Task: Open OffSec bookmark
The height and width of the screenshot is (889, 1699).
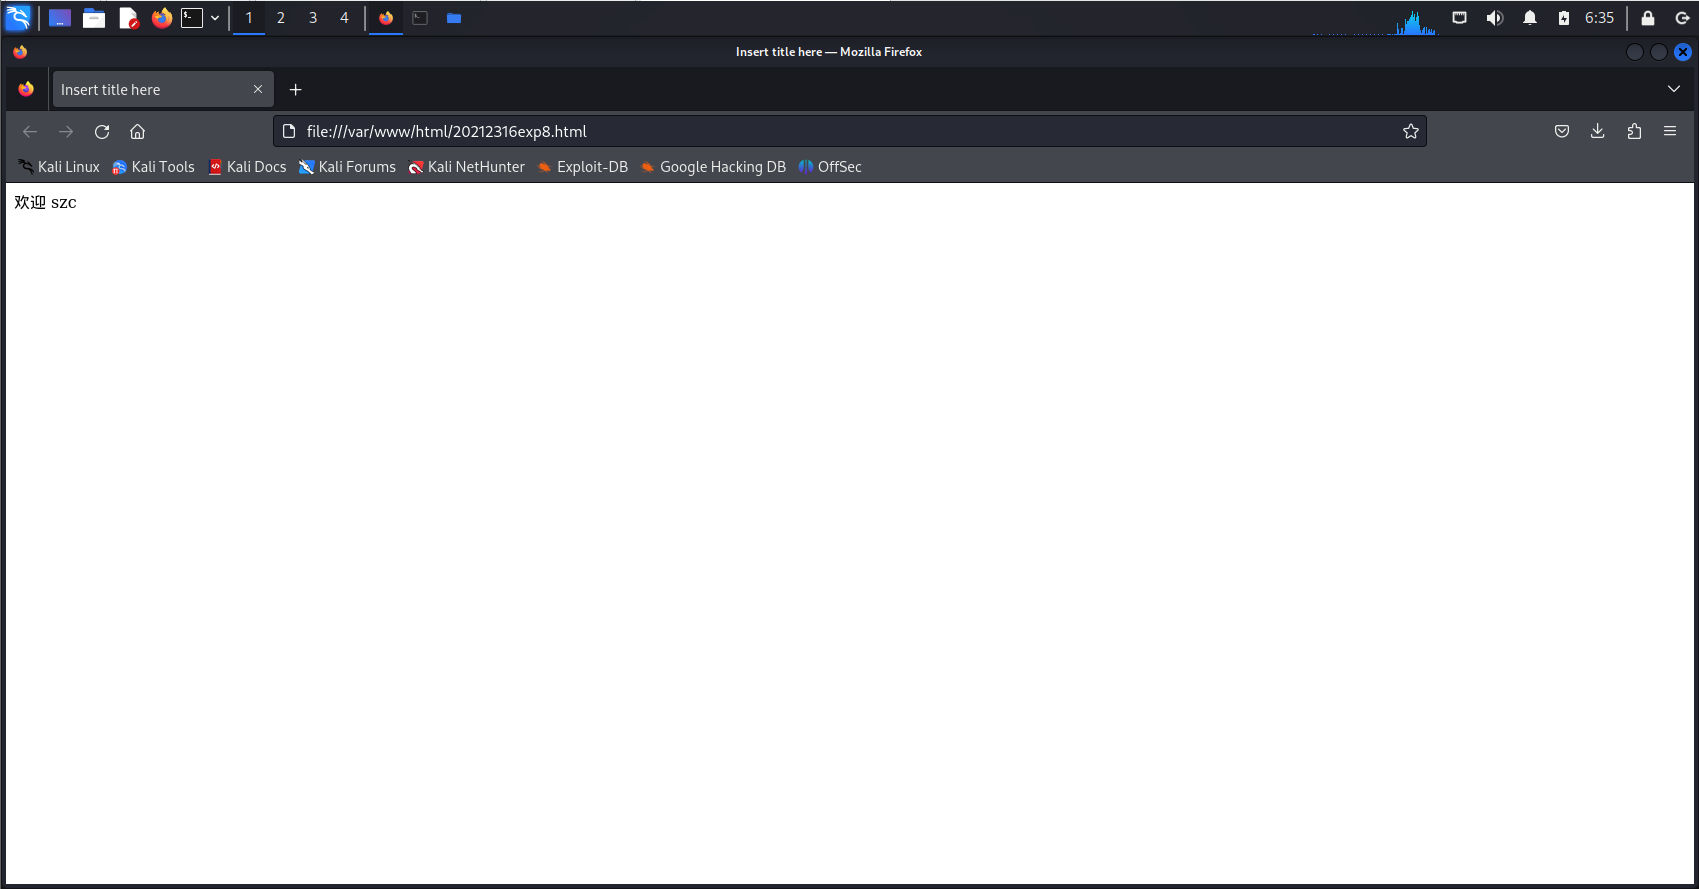Action: click(x=830, y=167)
